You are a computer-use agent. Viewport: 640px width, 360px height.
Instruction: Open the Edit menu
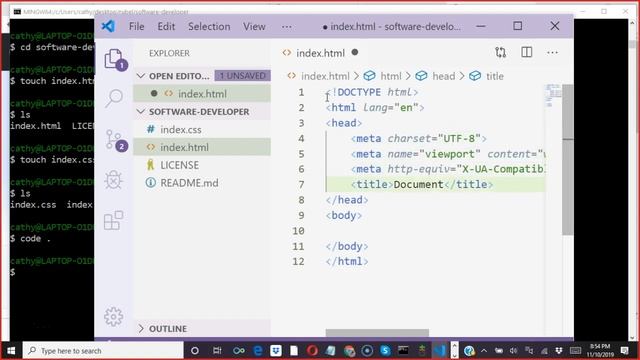[166, 27]
